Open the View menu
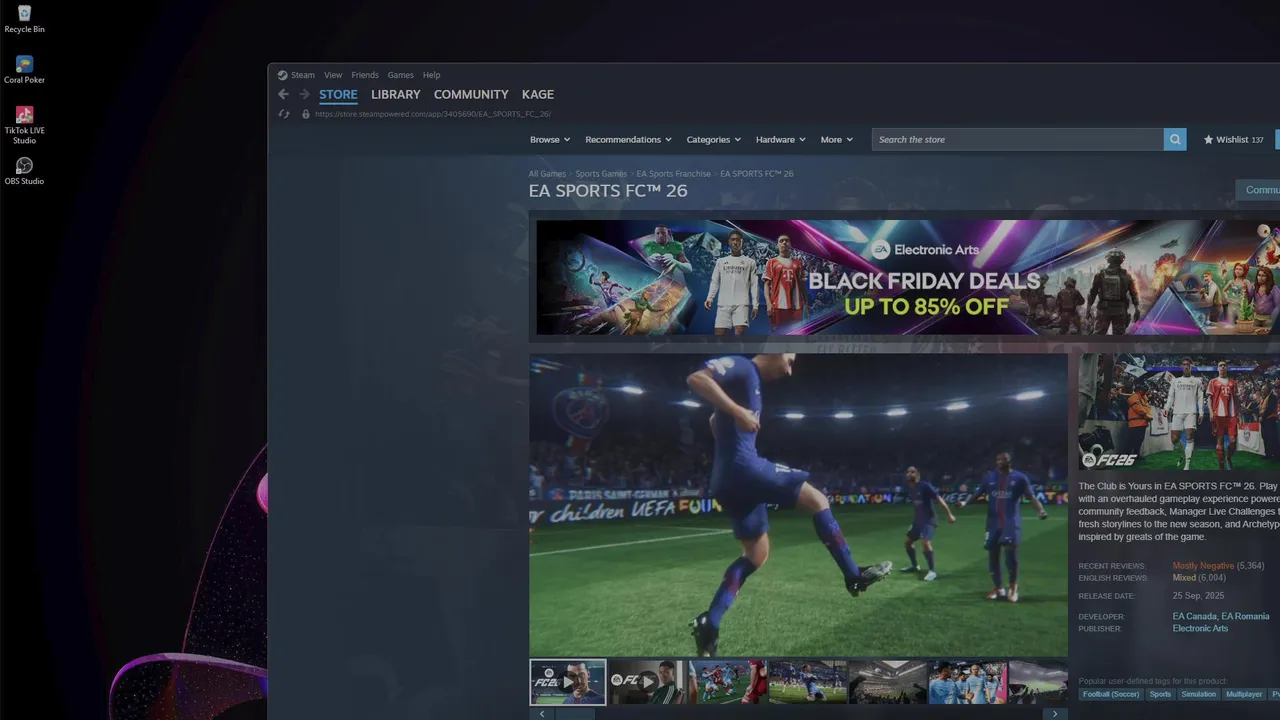 (333, 75)
